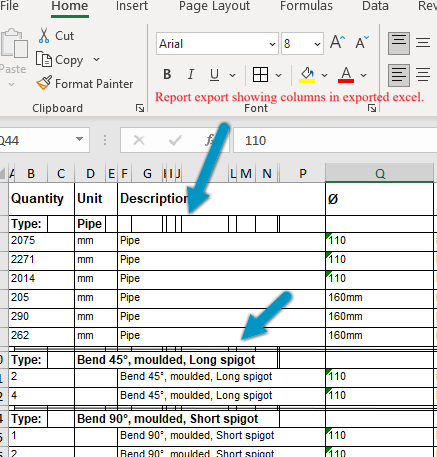Click the Pipe description in row 2271
Image resolution: width=437 pixels, height=457 pixels.
click(x=221, y=260)
